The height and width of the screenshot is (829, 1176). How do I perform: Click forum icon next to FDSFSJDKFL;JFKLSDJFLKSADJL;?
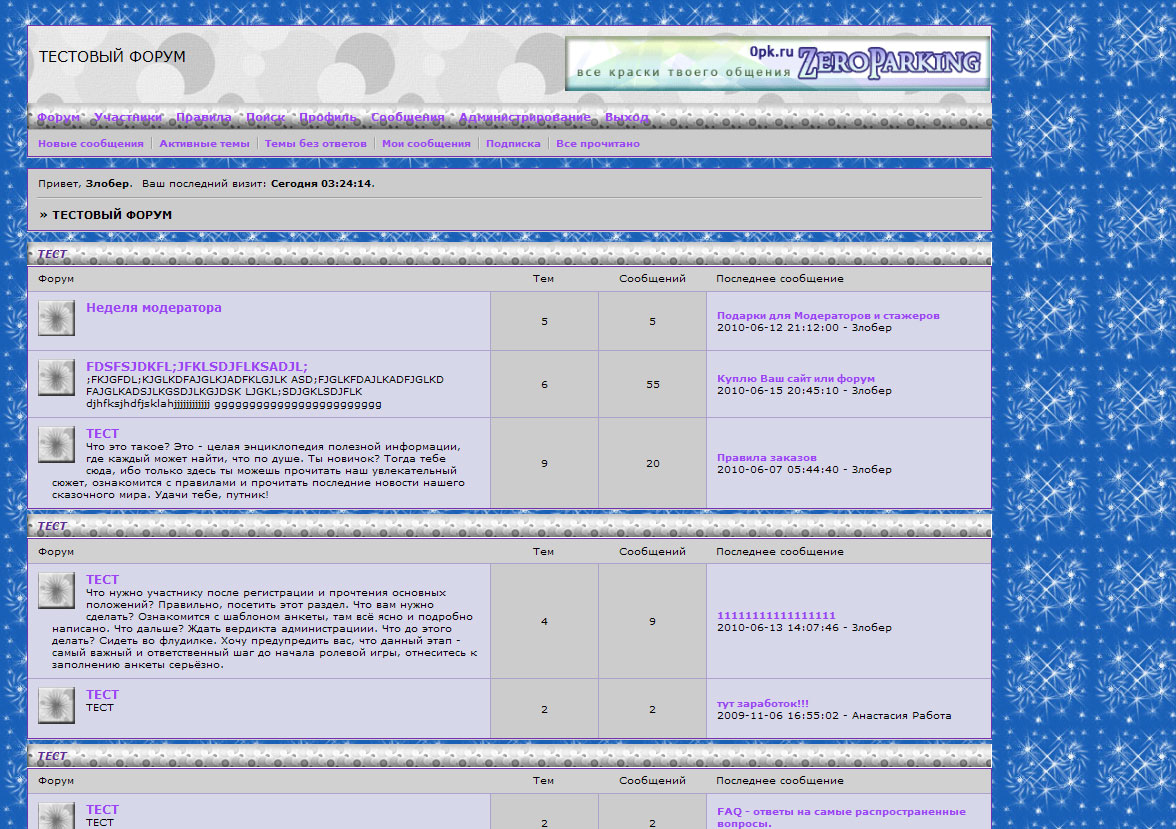pos(56,377)
